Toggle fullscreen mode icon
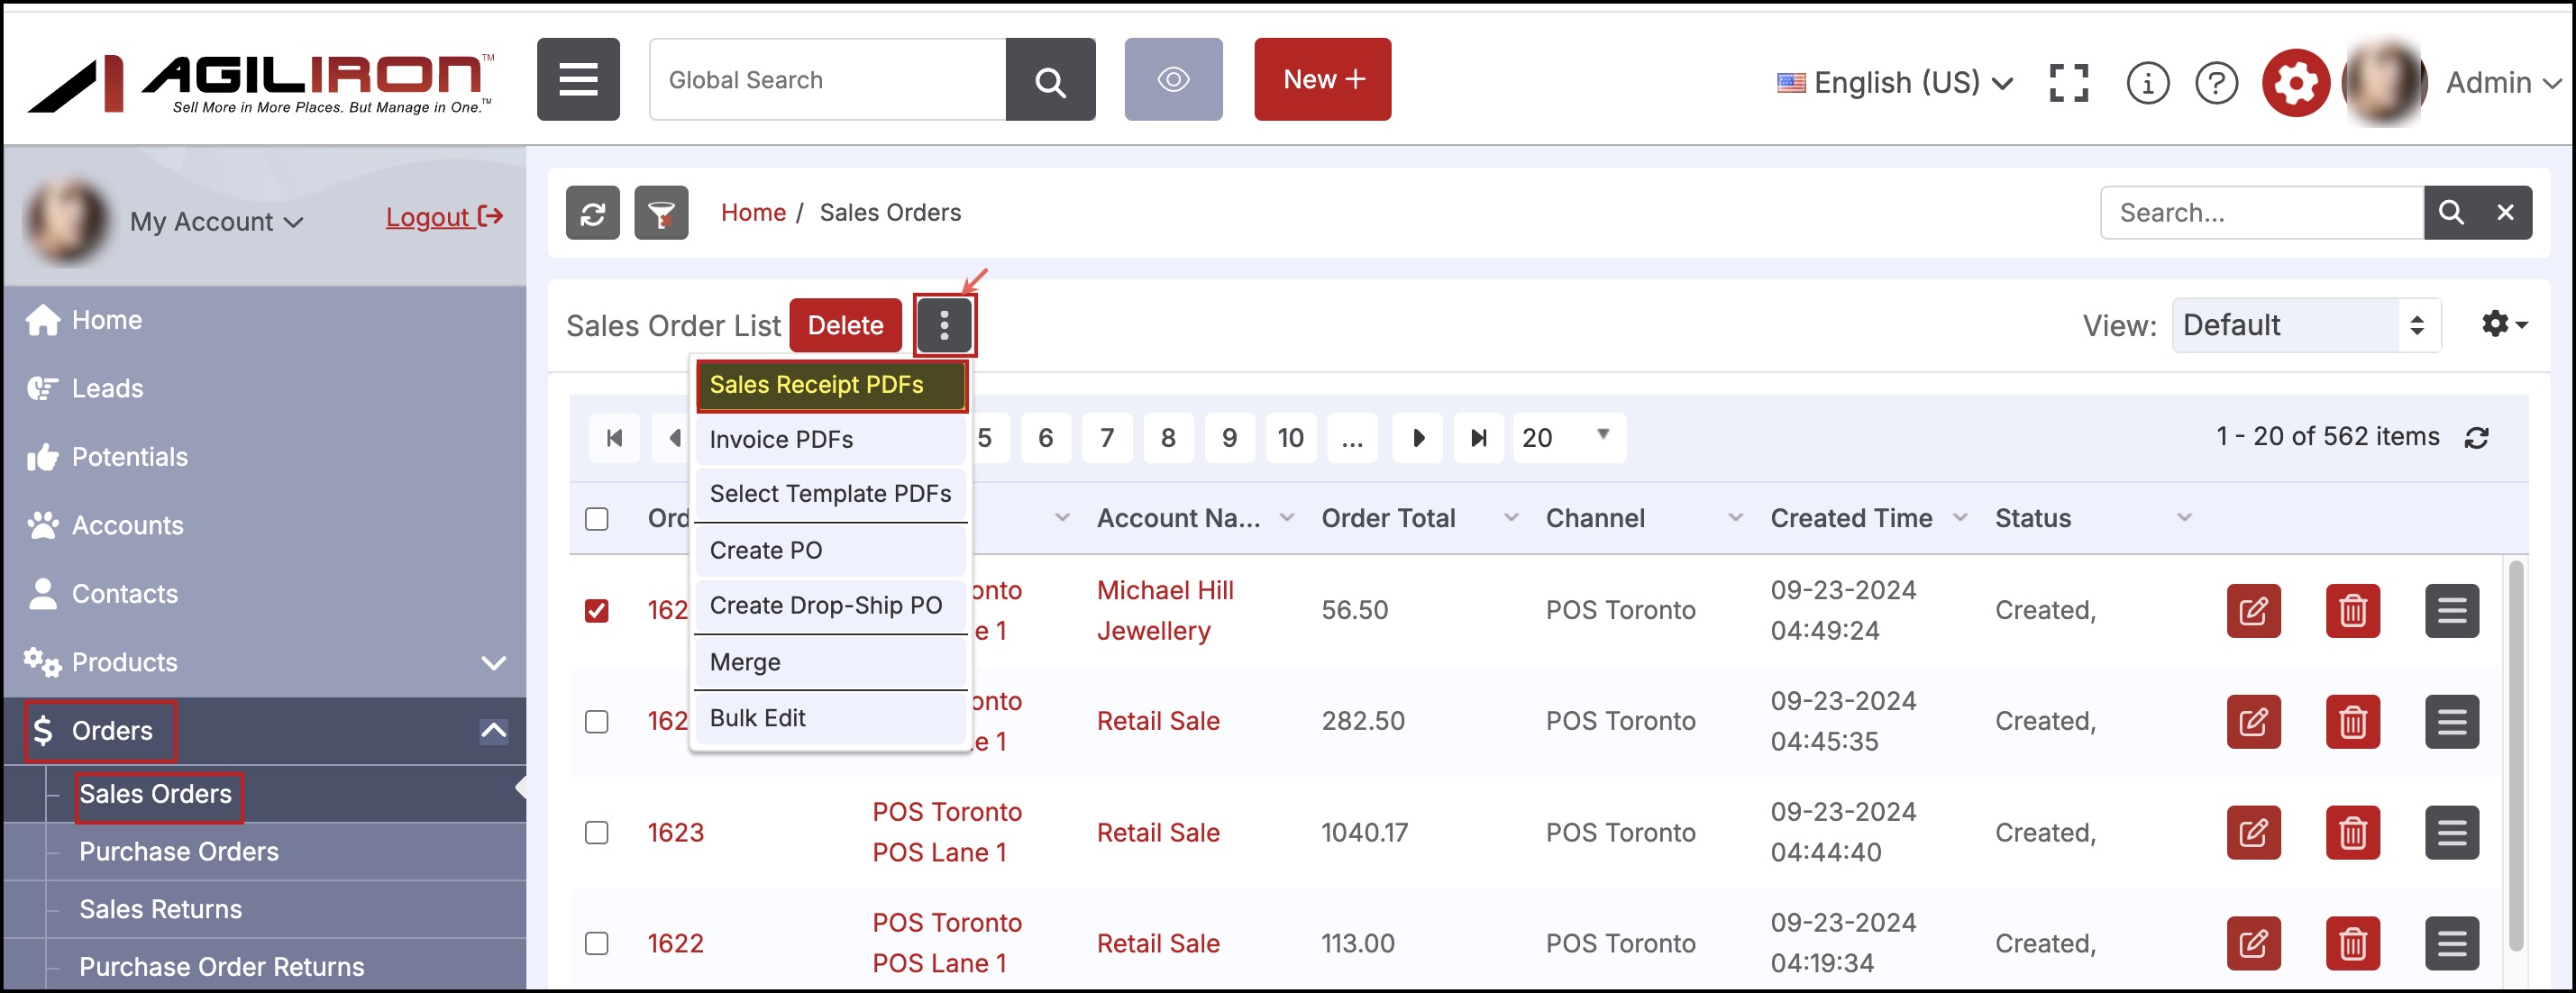Image resolution: width=2576 pixels, height=993 pixels. [2068, 83]
